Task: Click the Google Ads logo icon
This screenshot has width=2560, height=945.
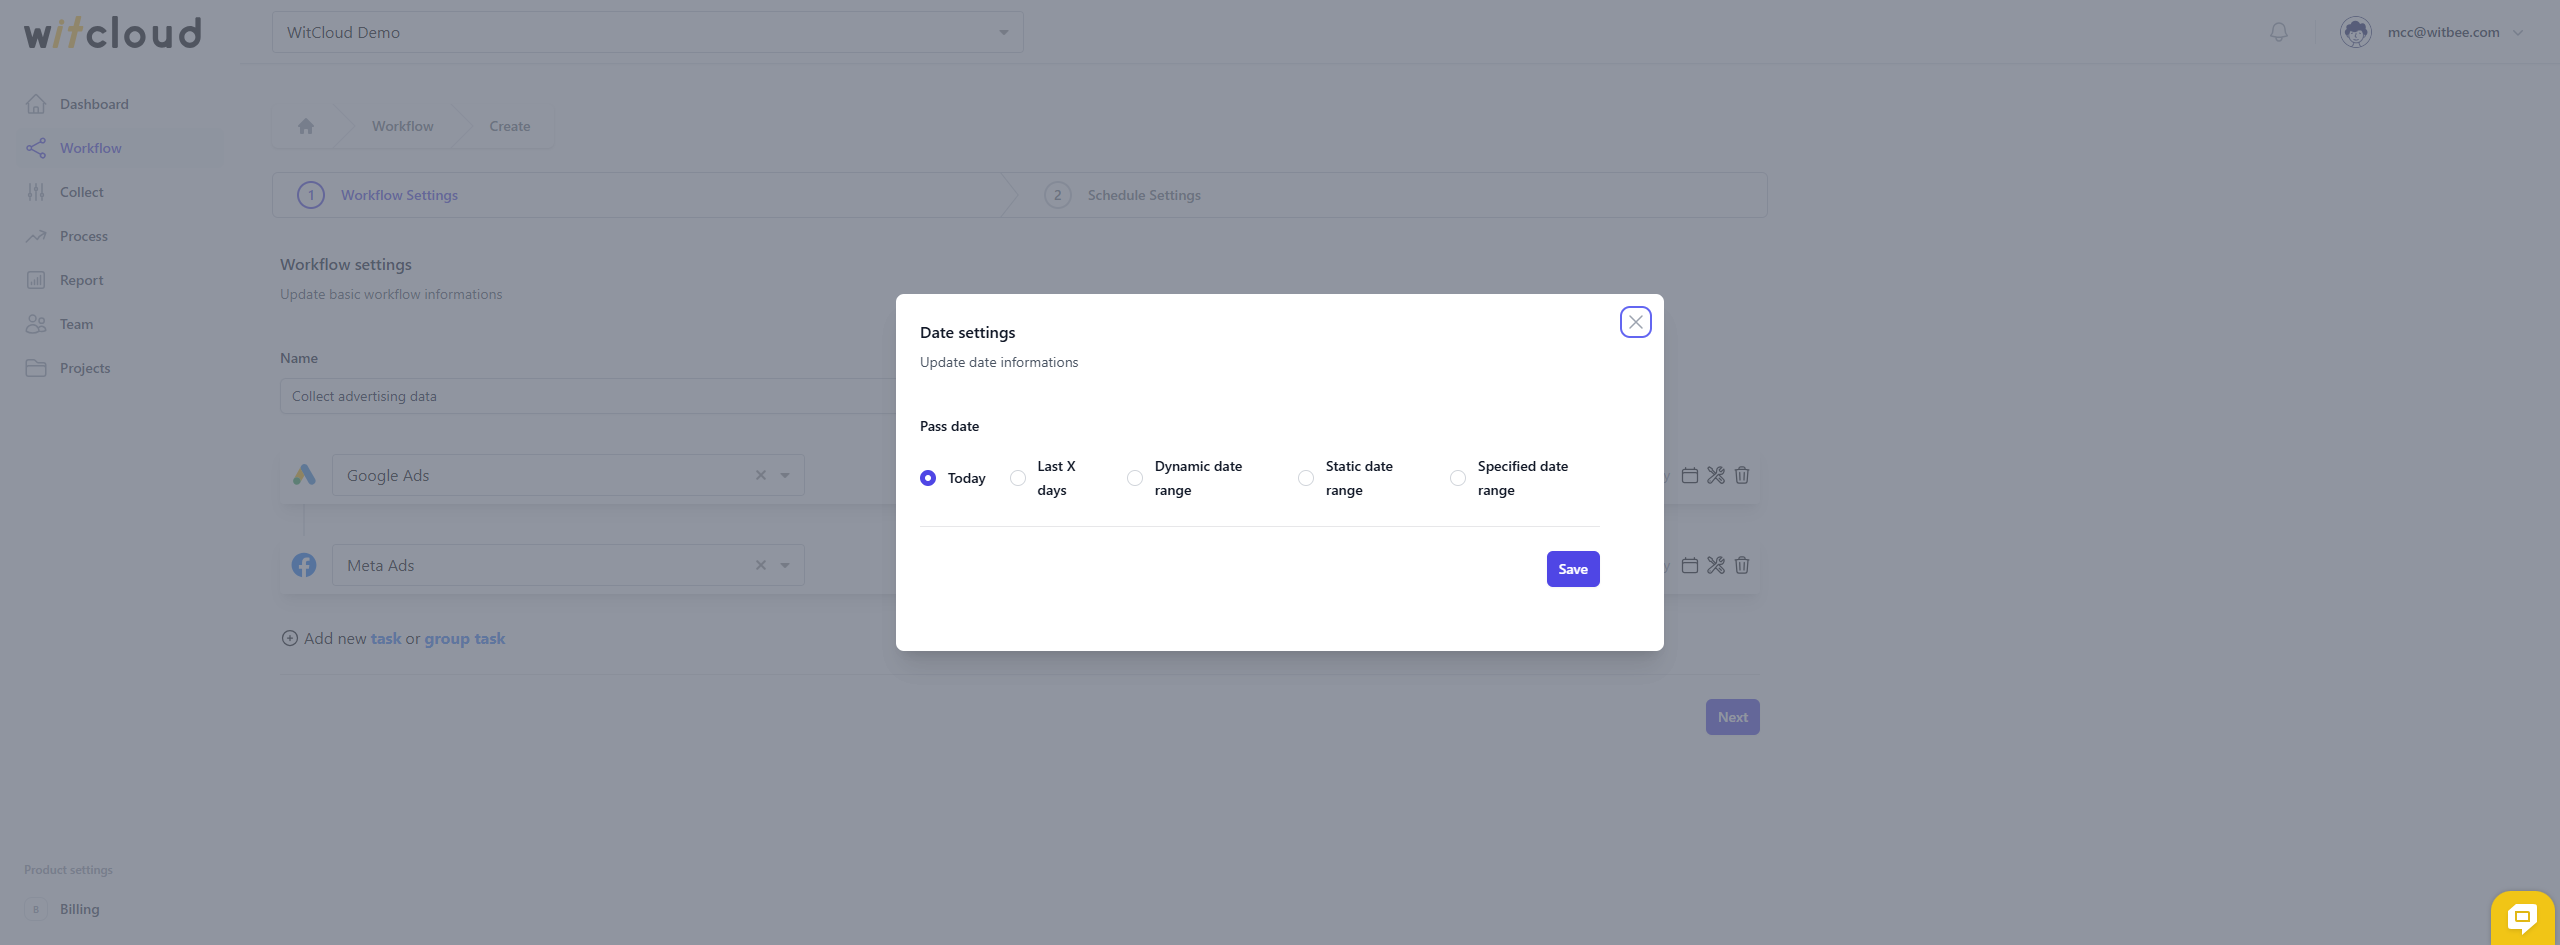Action: 304,475
